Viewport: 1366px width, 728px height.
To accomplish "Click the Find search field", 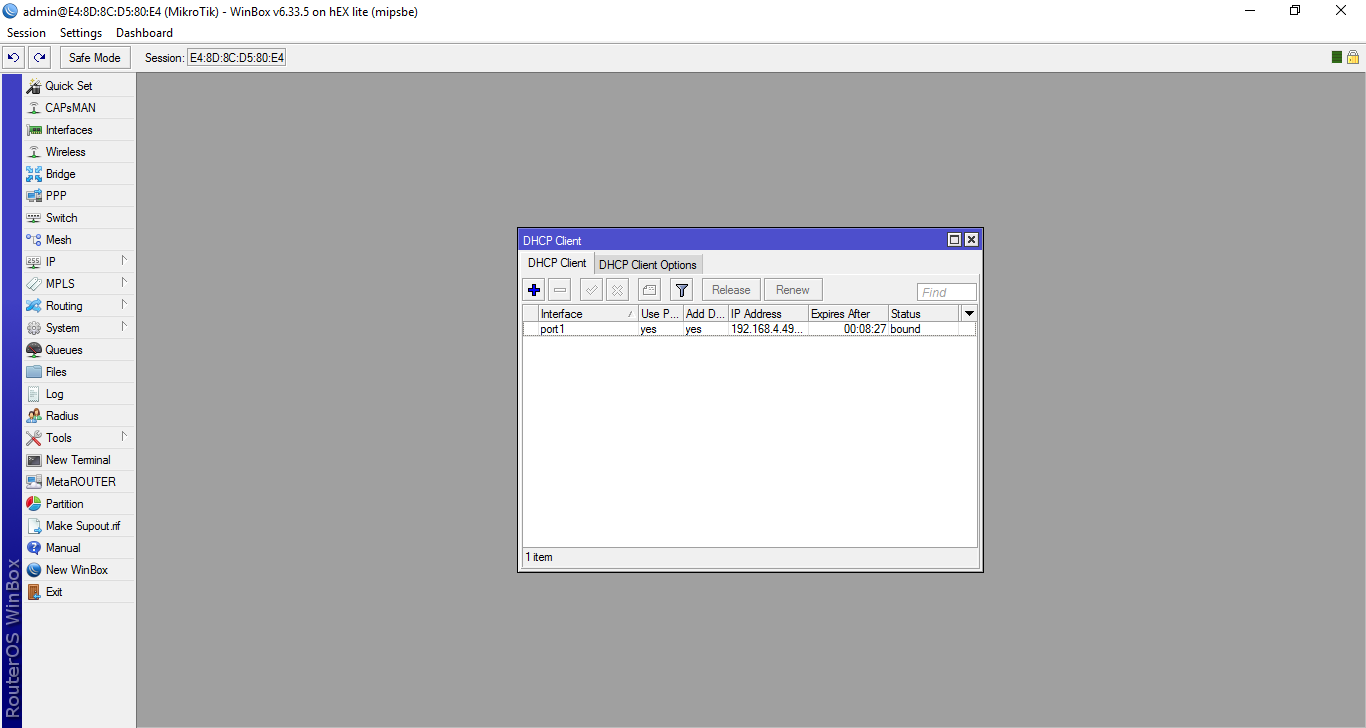I will pos(946,292).
